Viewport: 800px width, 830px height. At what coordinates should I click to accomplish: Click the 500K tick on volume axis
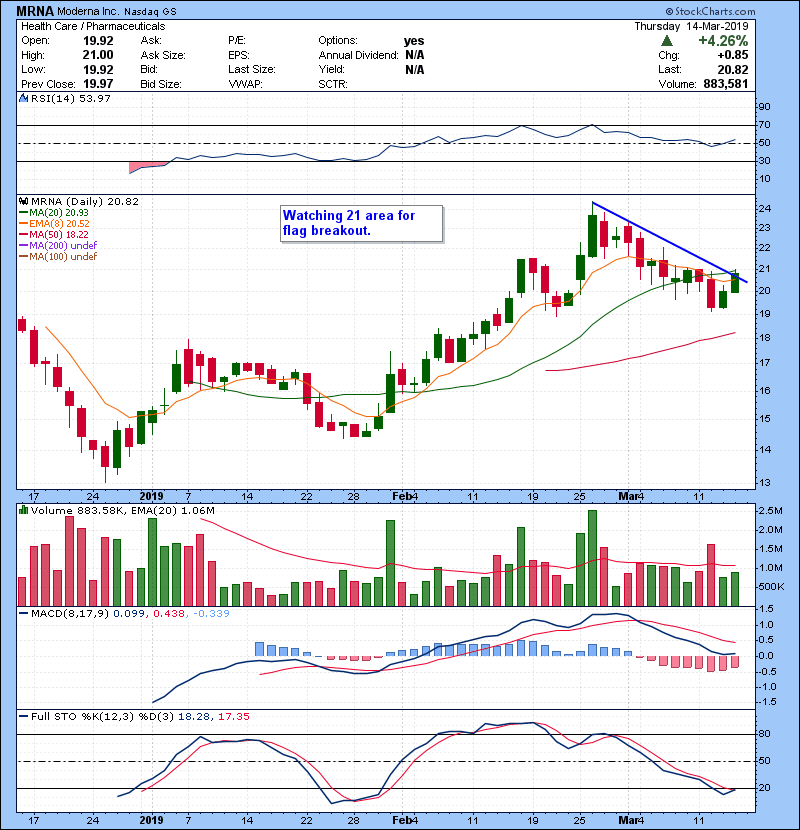coord(771,587)
